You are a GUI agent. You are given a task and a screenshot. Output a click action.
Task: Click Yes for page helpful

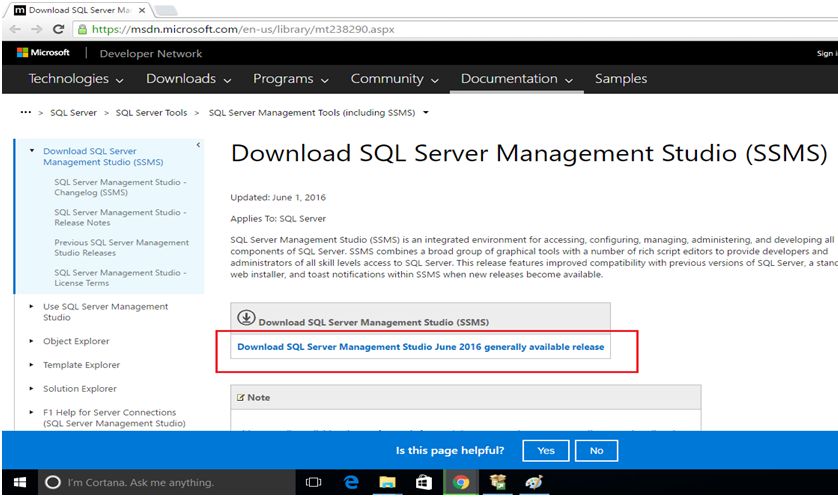(546, 450)
